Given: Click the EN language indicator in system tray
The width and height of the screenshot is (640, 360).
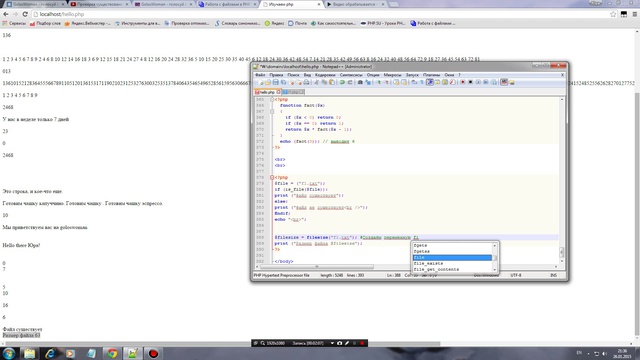Looking at the screenshot, I should (579, 353).
